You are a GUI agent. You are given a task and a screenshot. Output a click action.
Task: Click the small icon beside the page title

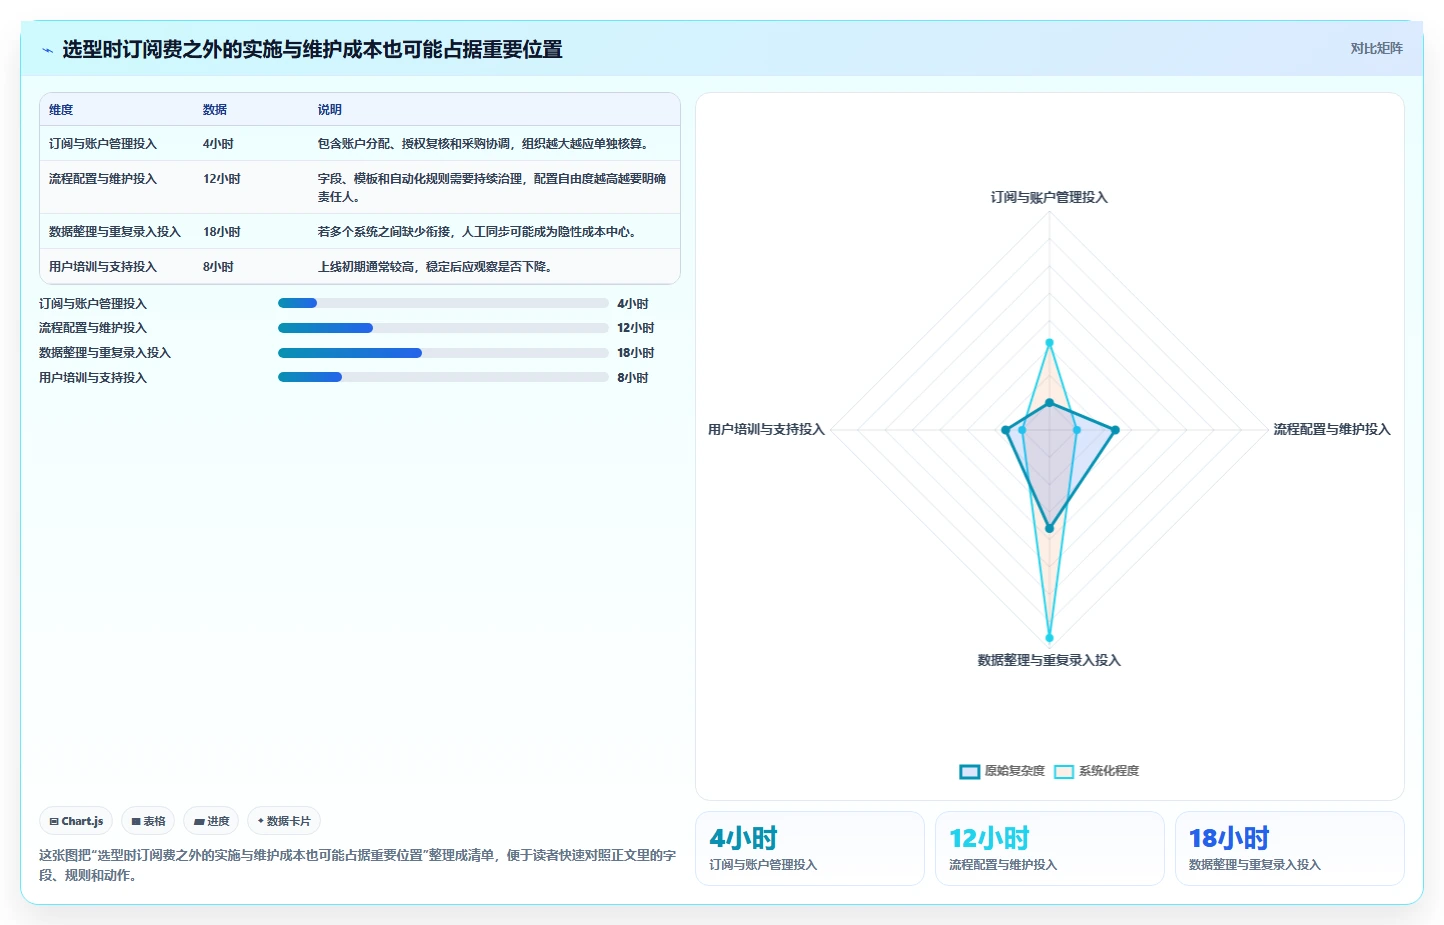coord(47,50)
